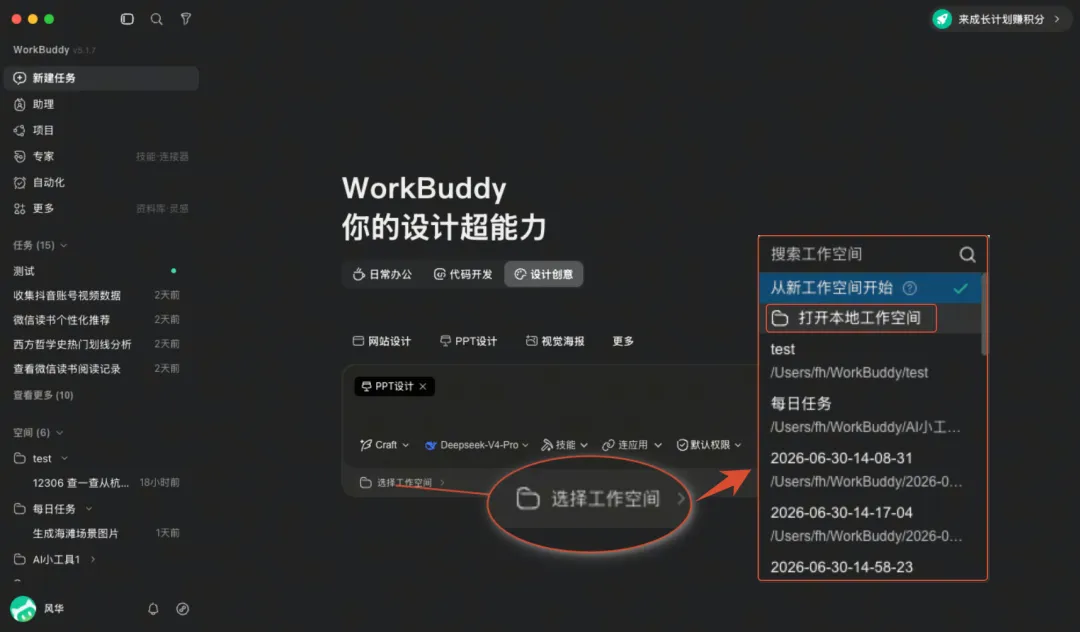
Task: Select workspace 2026-06-30-14-17-04
Action: 871,524
